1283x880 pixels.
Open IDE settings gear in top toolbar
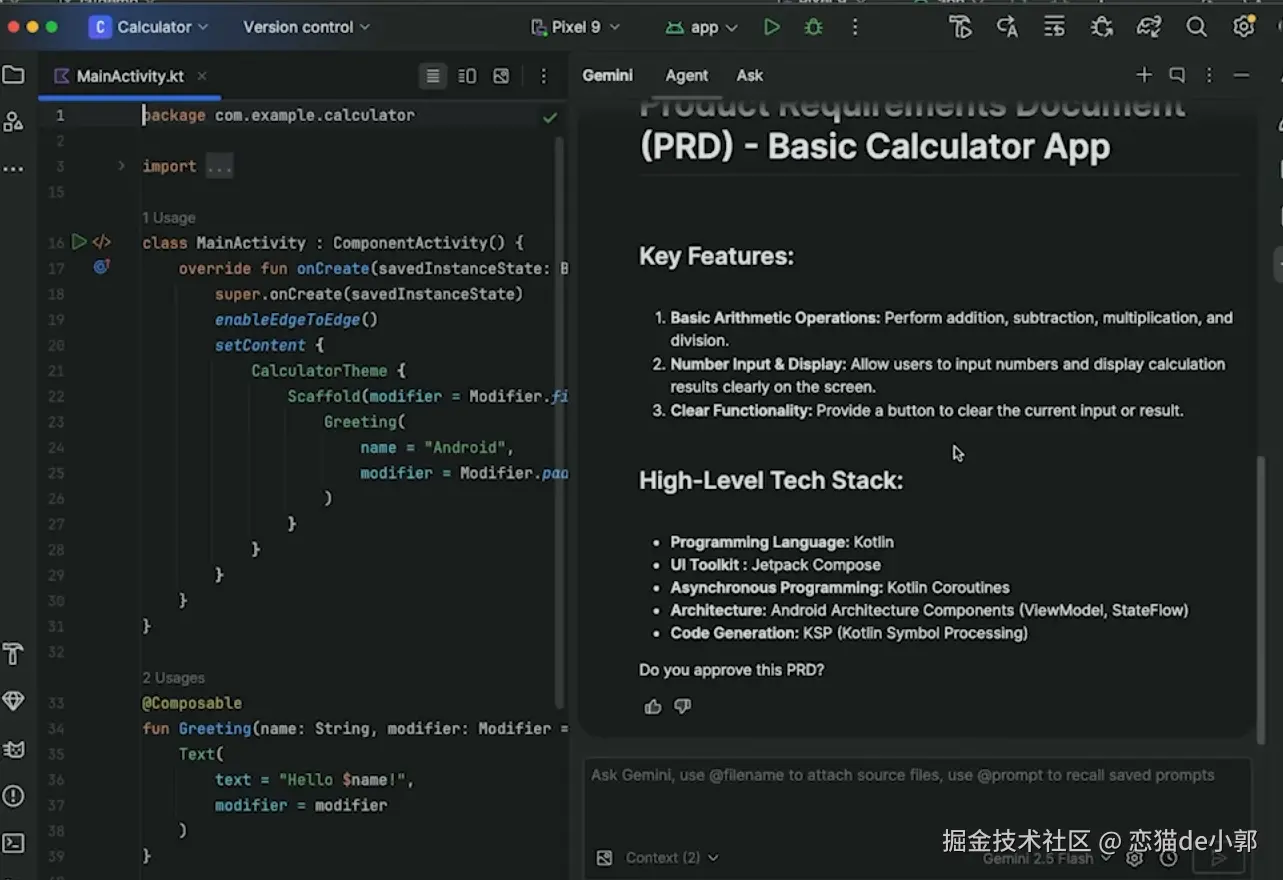1244,27
